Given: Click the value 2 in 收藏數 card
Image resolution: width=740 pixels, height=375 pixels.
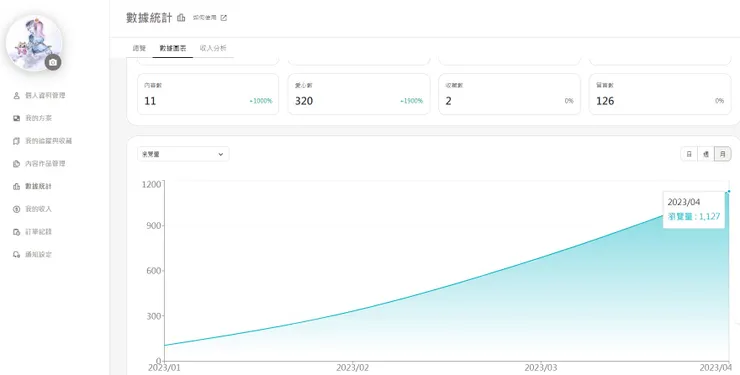Looking at the screenshot, I should click(448, 101).
